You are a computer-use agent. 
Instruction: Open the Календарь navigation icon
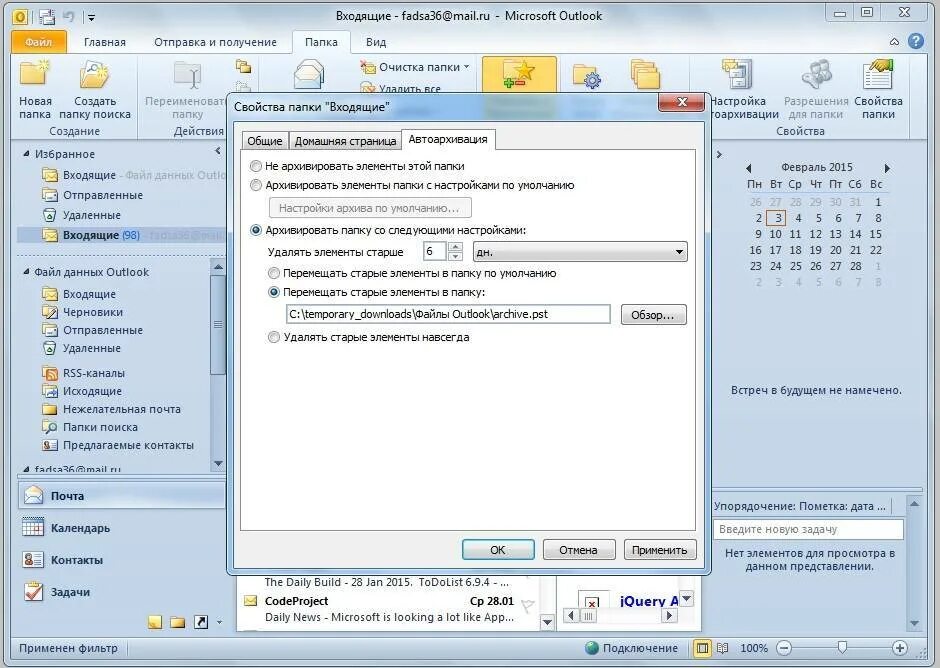tap(33, 527)
